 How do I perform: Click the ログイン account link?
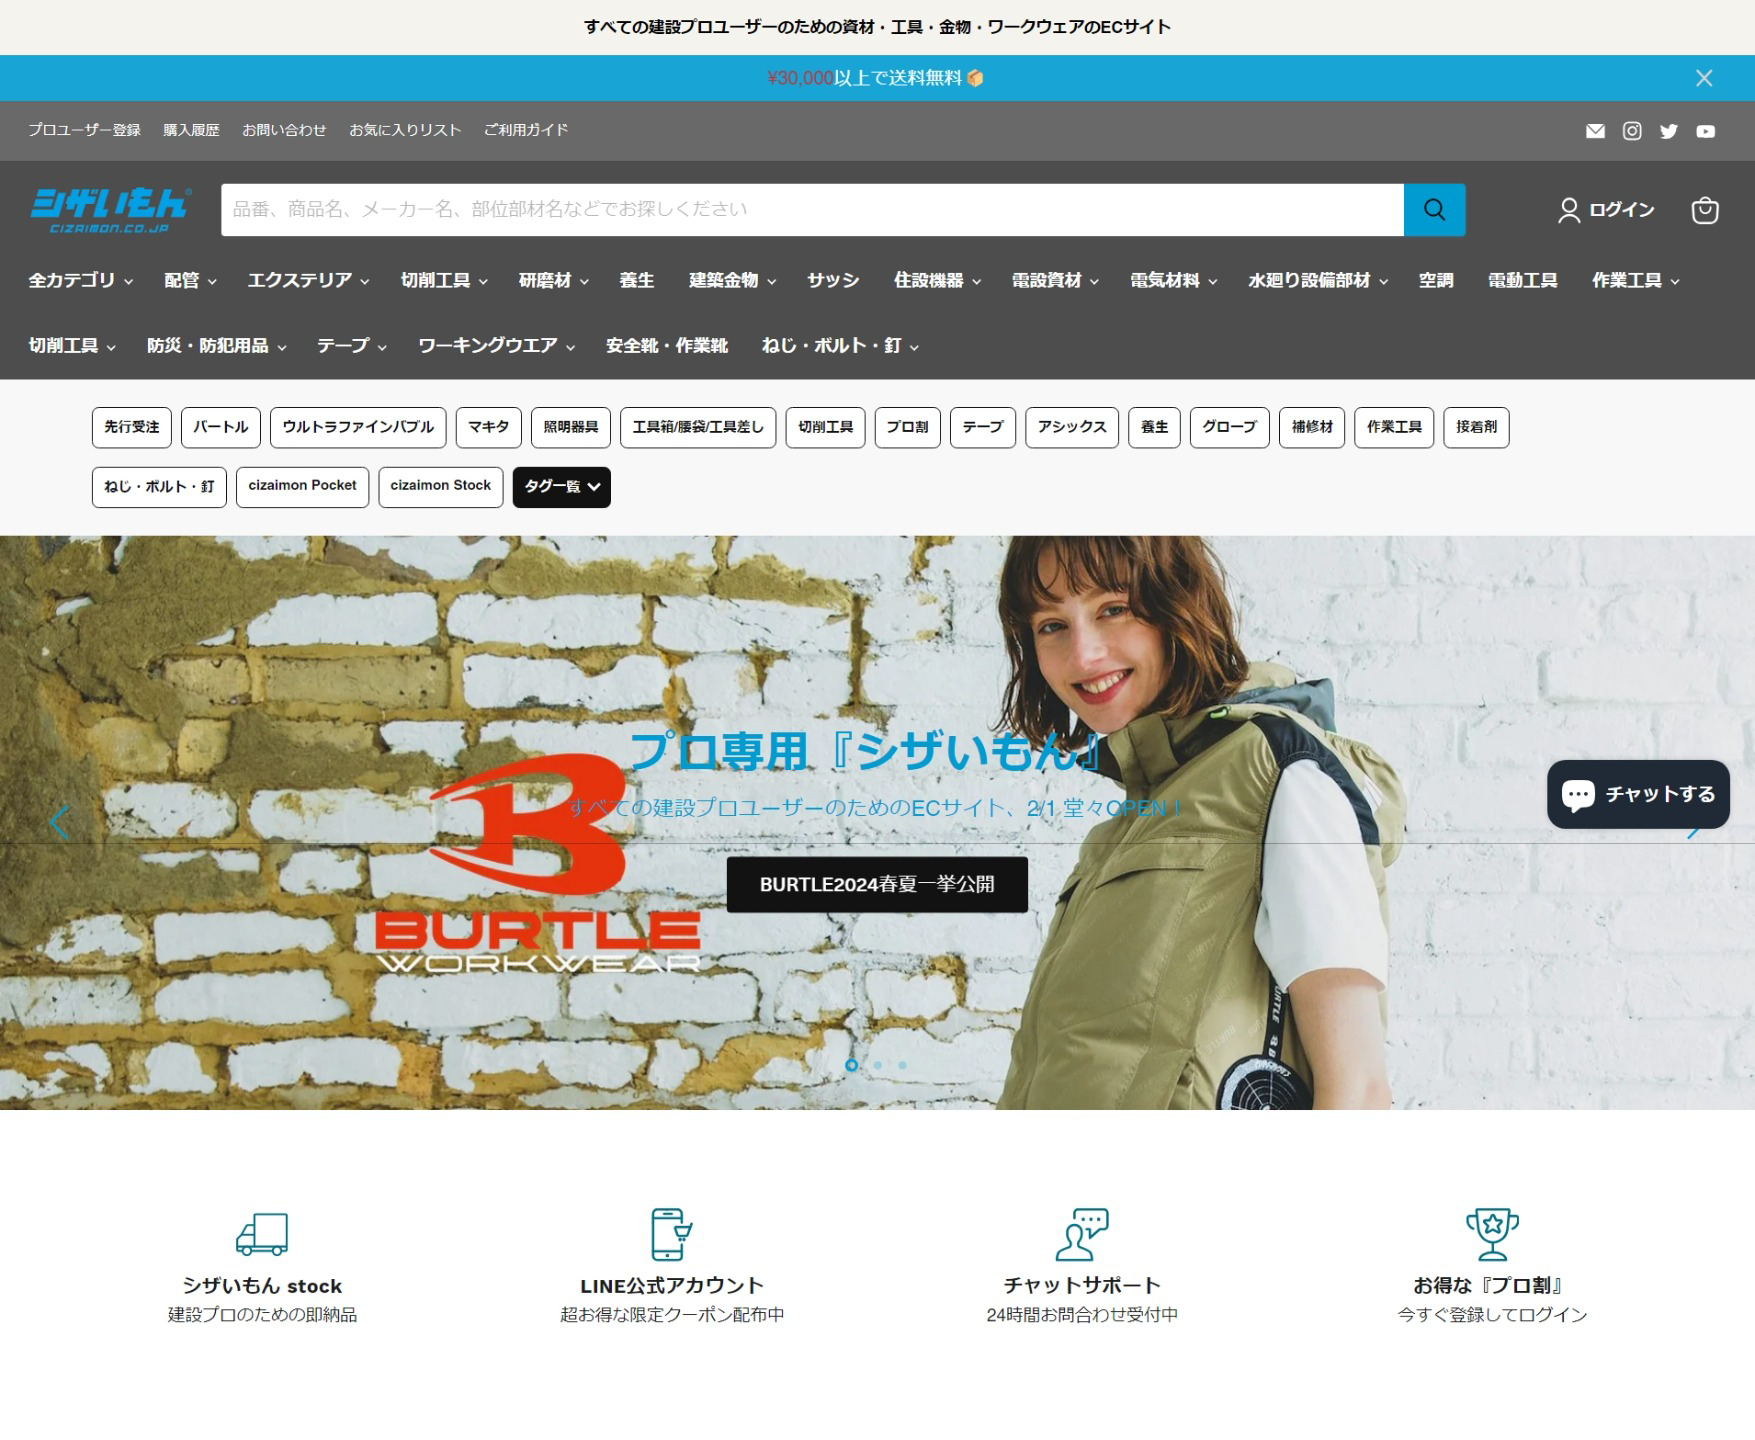[1606, 210]
